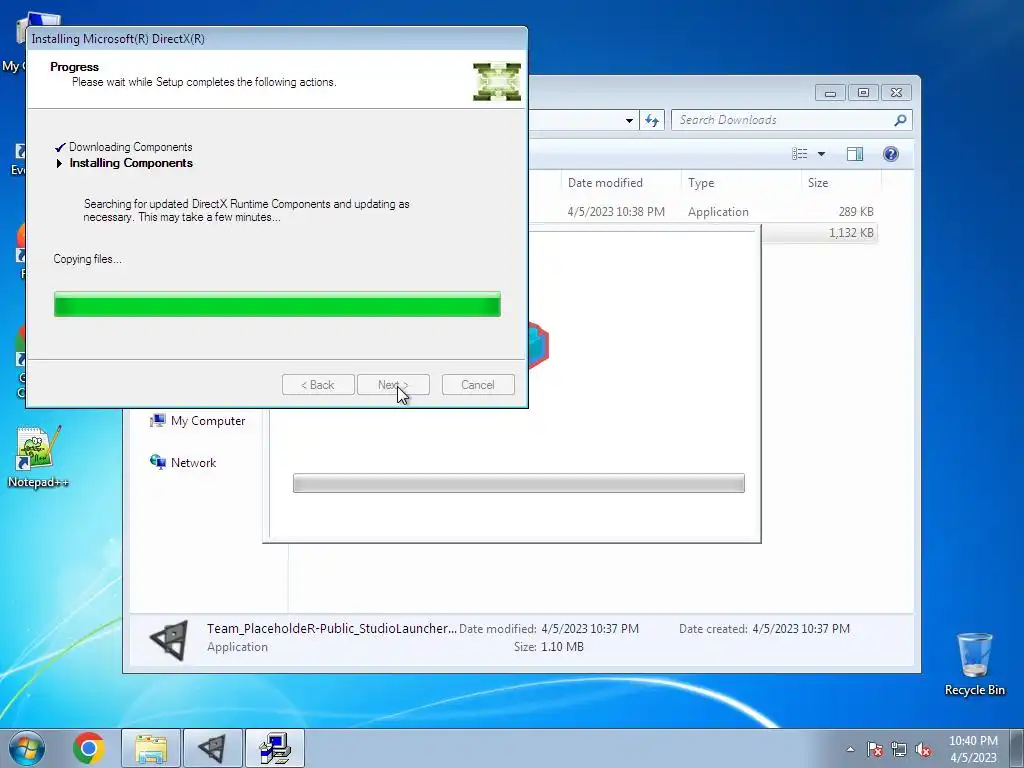Image resolution: width=1024 pixels, height=768 pixels.
Task: Open the view options dropdown arrow
Action: (822, 153)
